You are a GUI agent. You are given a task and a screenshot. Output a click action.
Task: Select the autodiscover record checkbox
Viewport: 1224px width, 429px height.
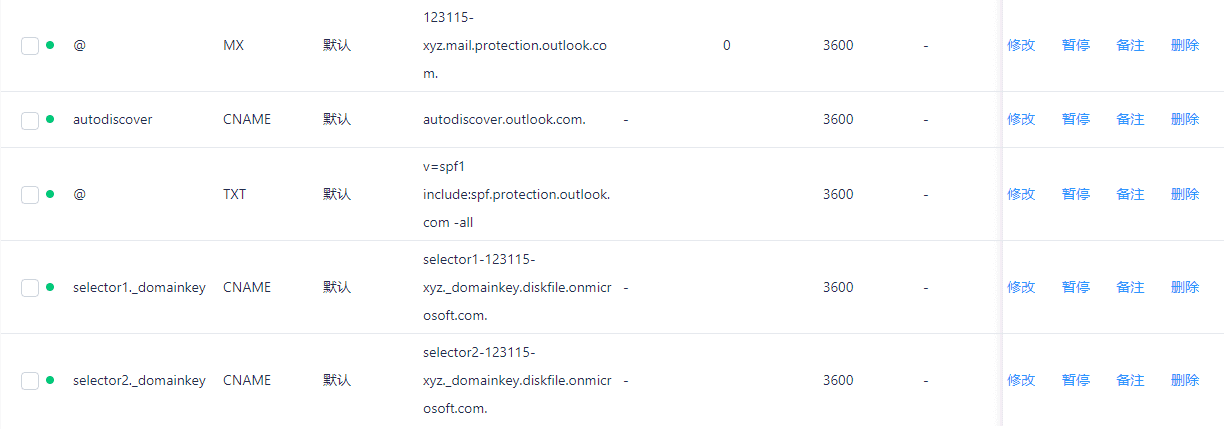click(x=30, y=120)
